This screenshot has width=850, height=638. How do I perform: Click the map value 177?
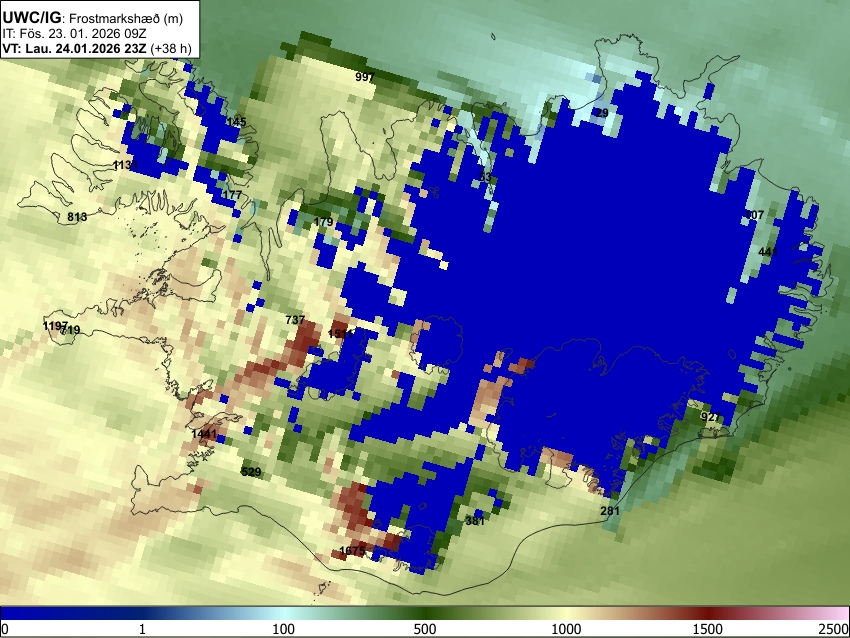click(x=232, y=195)
